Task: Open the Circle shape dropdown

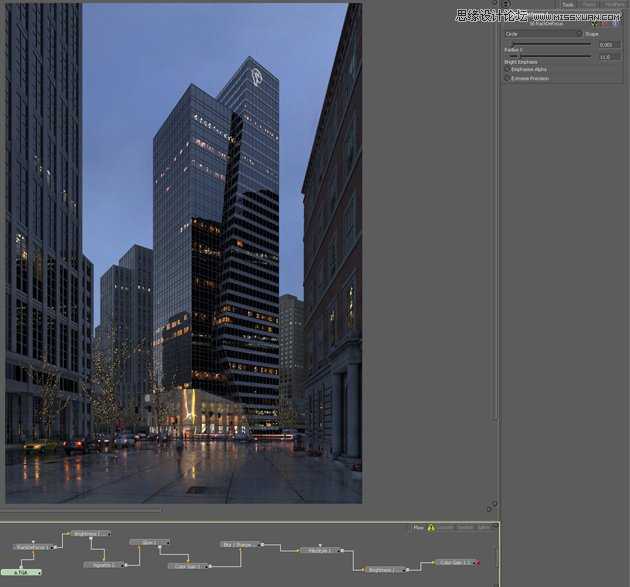Action: tap(543, 34)
